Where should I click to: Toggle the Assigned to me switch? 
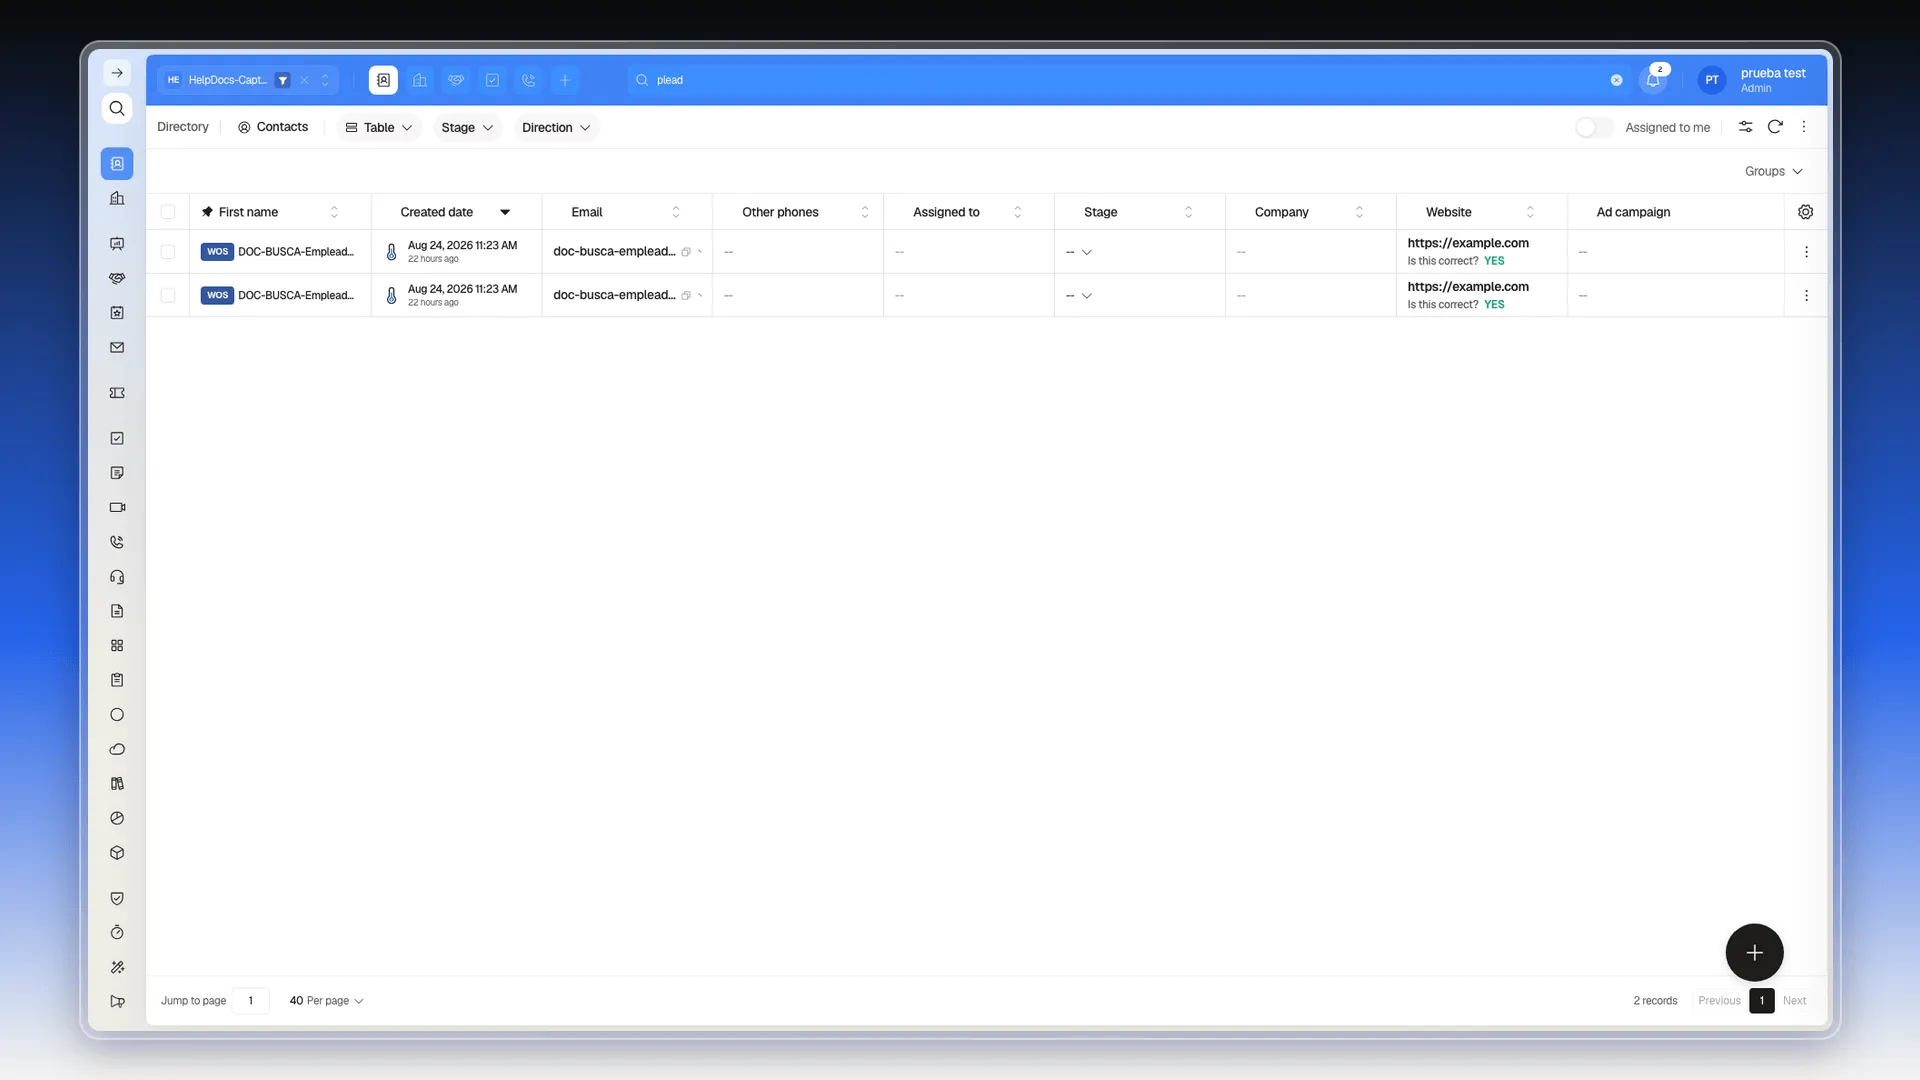[x=1593, y=128]
